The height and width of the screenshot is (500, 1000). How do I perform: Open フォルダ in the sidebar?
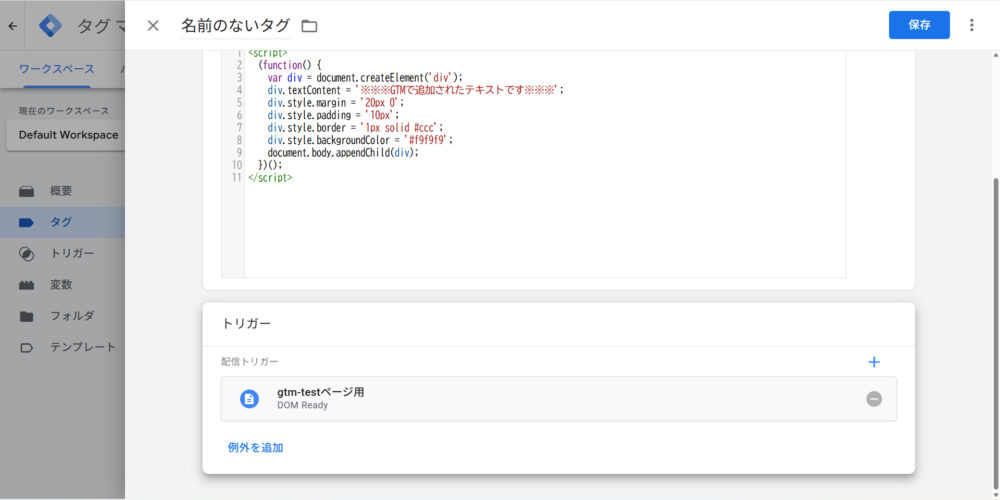(71, 316)
